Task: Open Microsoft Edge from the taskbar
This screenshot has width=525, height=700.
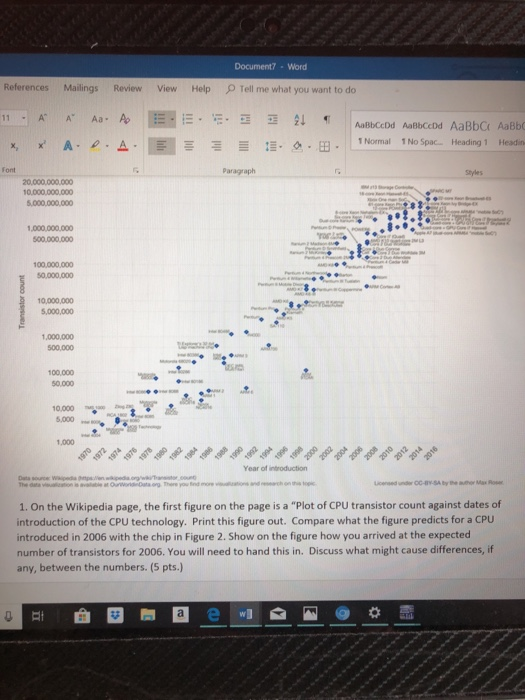Action: tap(214, 616)
